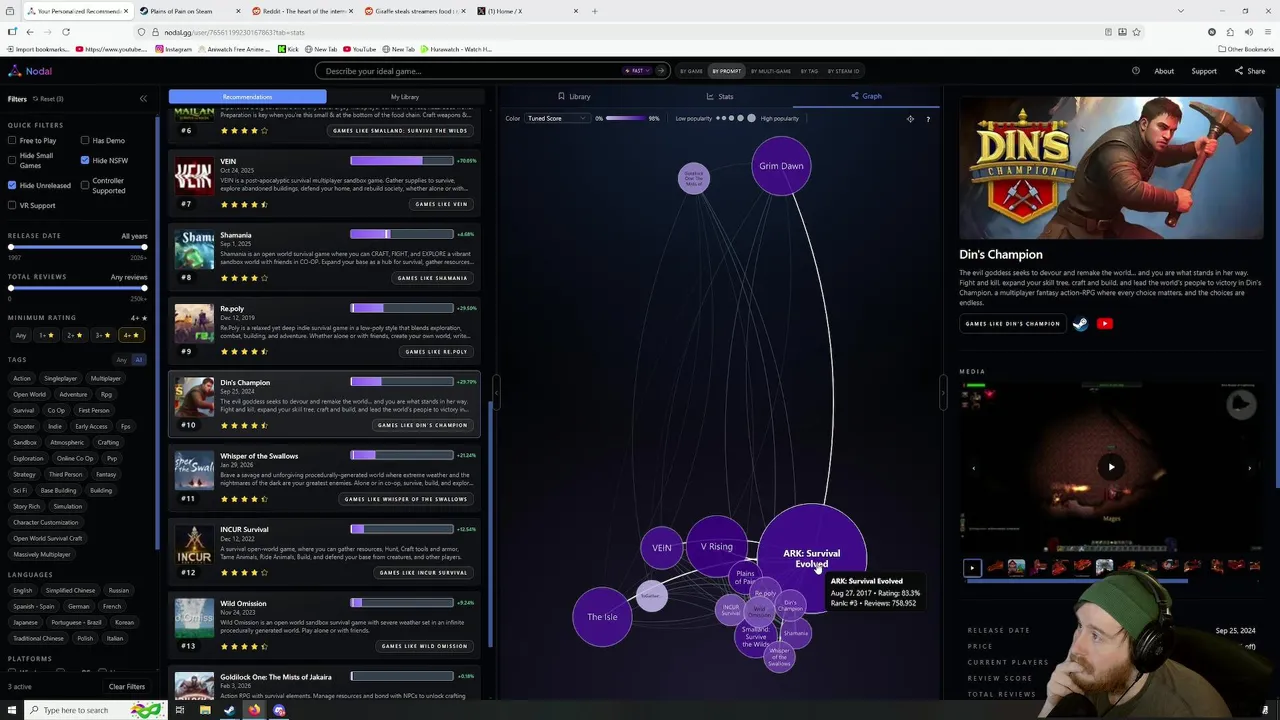Enable the Free to Play checkbox
Viewport: 1280px width, 720px height.
(12, 141)
